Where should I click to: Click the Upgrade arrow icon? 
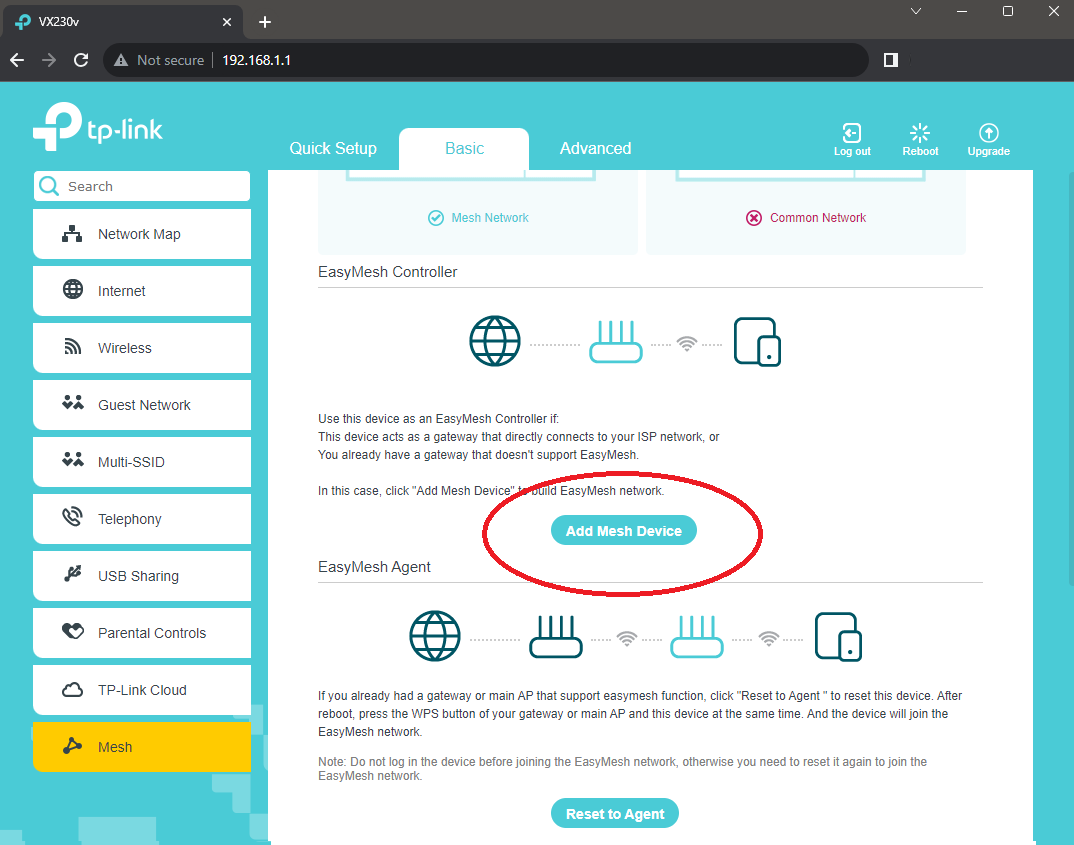988,134
